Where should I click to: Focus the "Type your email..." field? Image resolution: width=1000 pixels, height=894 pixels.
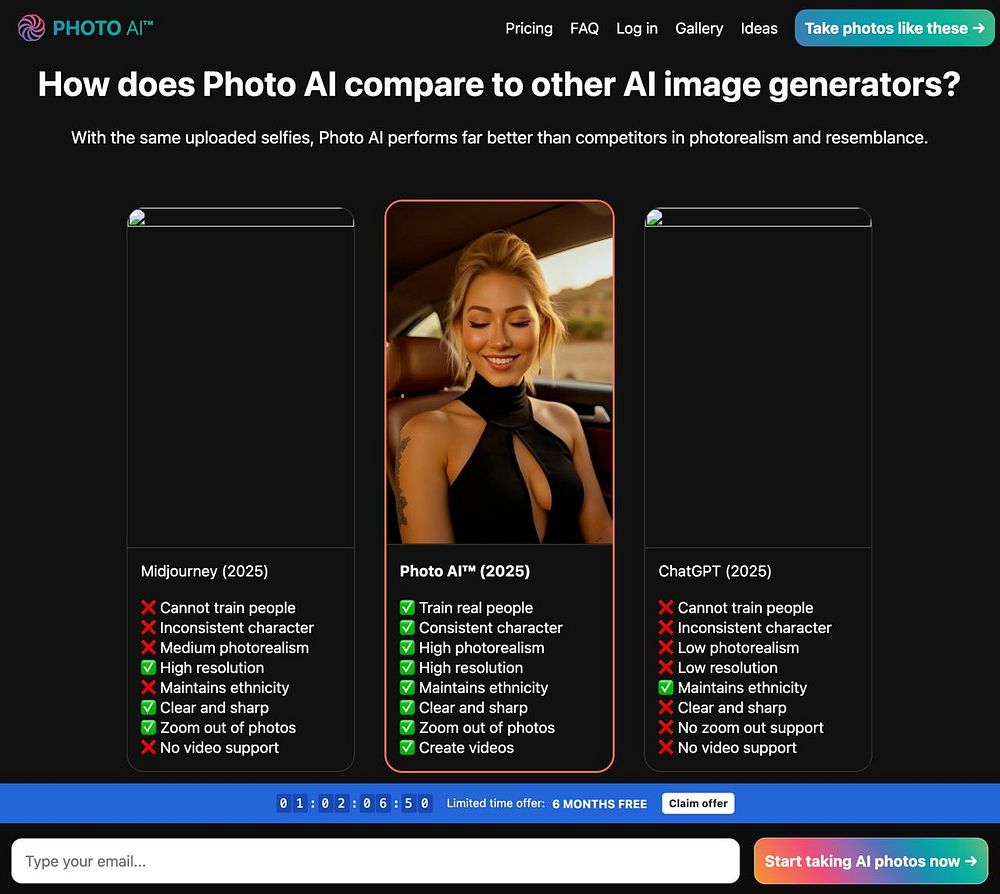[x=376, y=861]
